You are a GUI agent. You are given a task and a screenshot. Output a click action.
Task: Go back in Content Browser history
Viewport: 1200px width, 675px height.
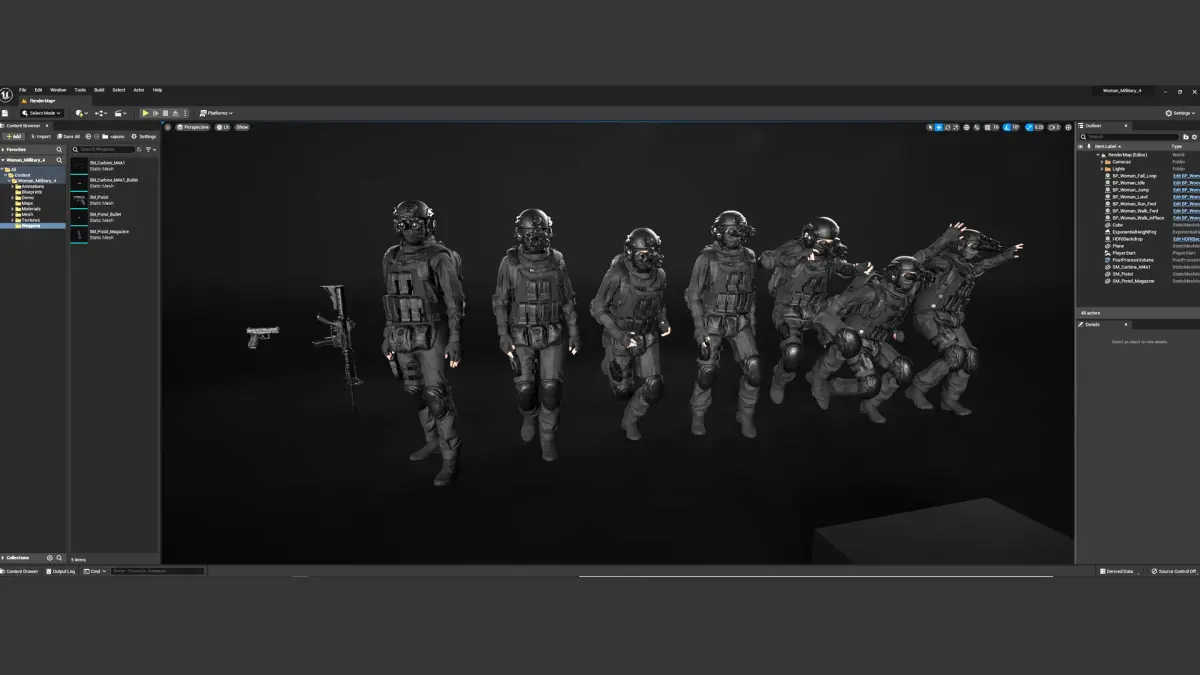coord(88,136)
